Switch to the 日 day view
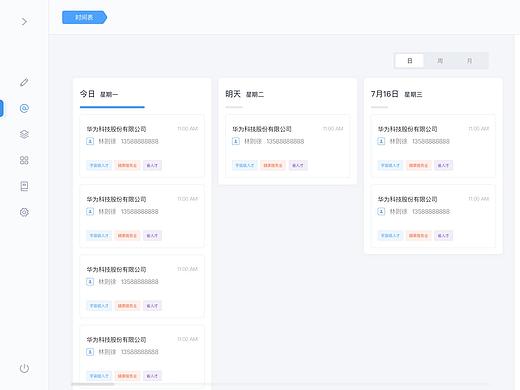This screenshot has height=390, width=520. (x=410, y=61)
